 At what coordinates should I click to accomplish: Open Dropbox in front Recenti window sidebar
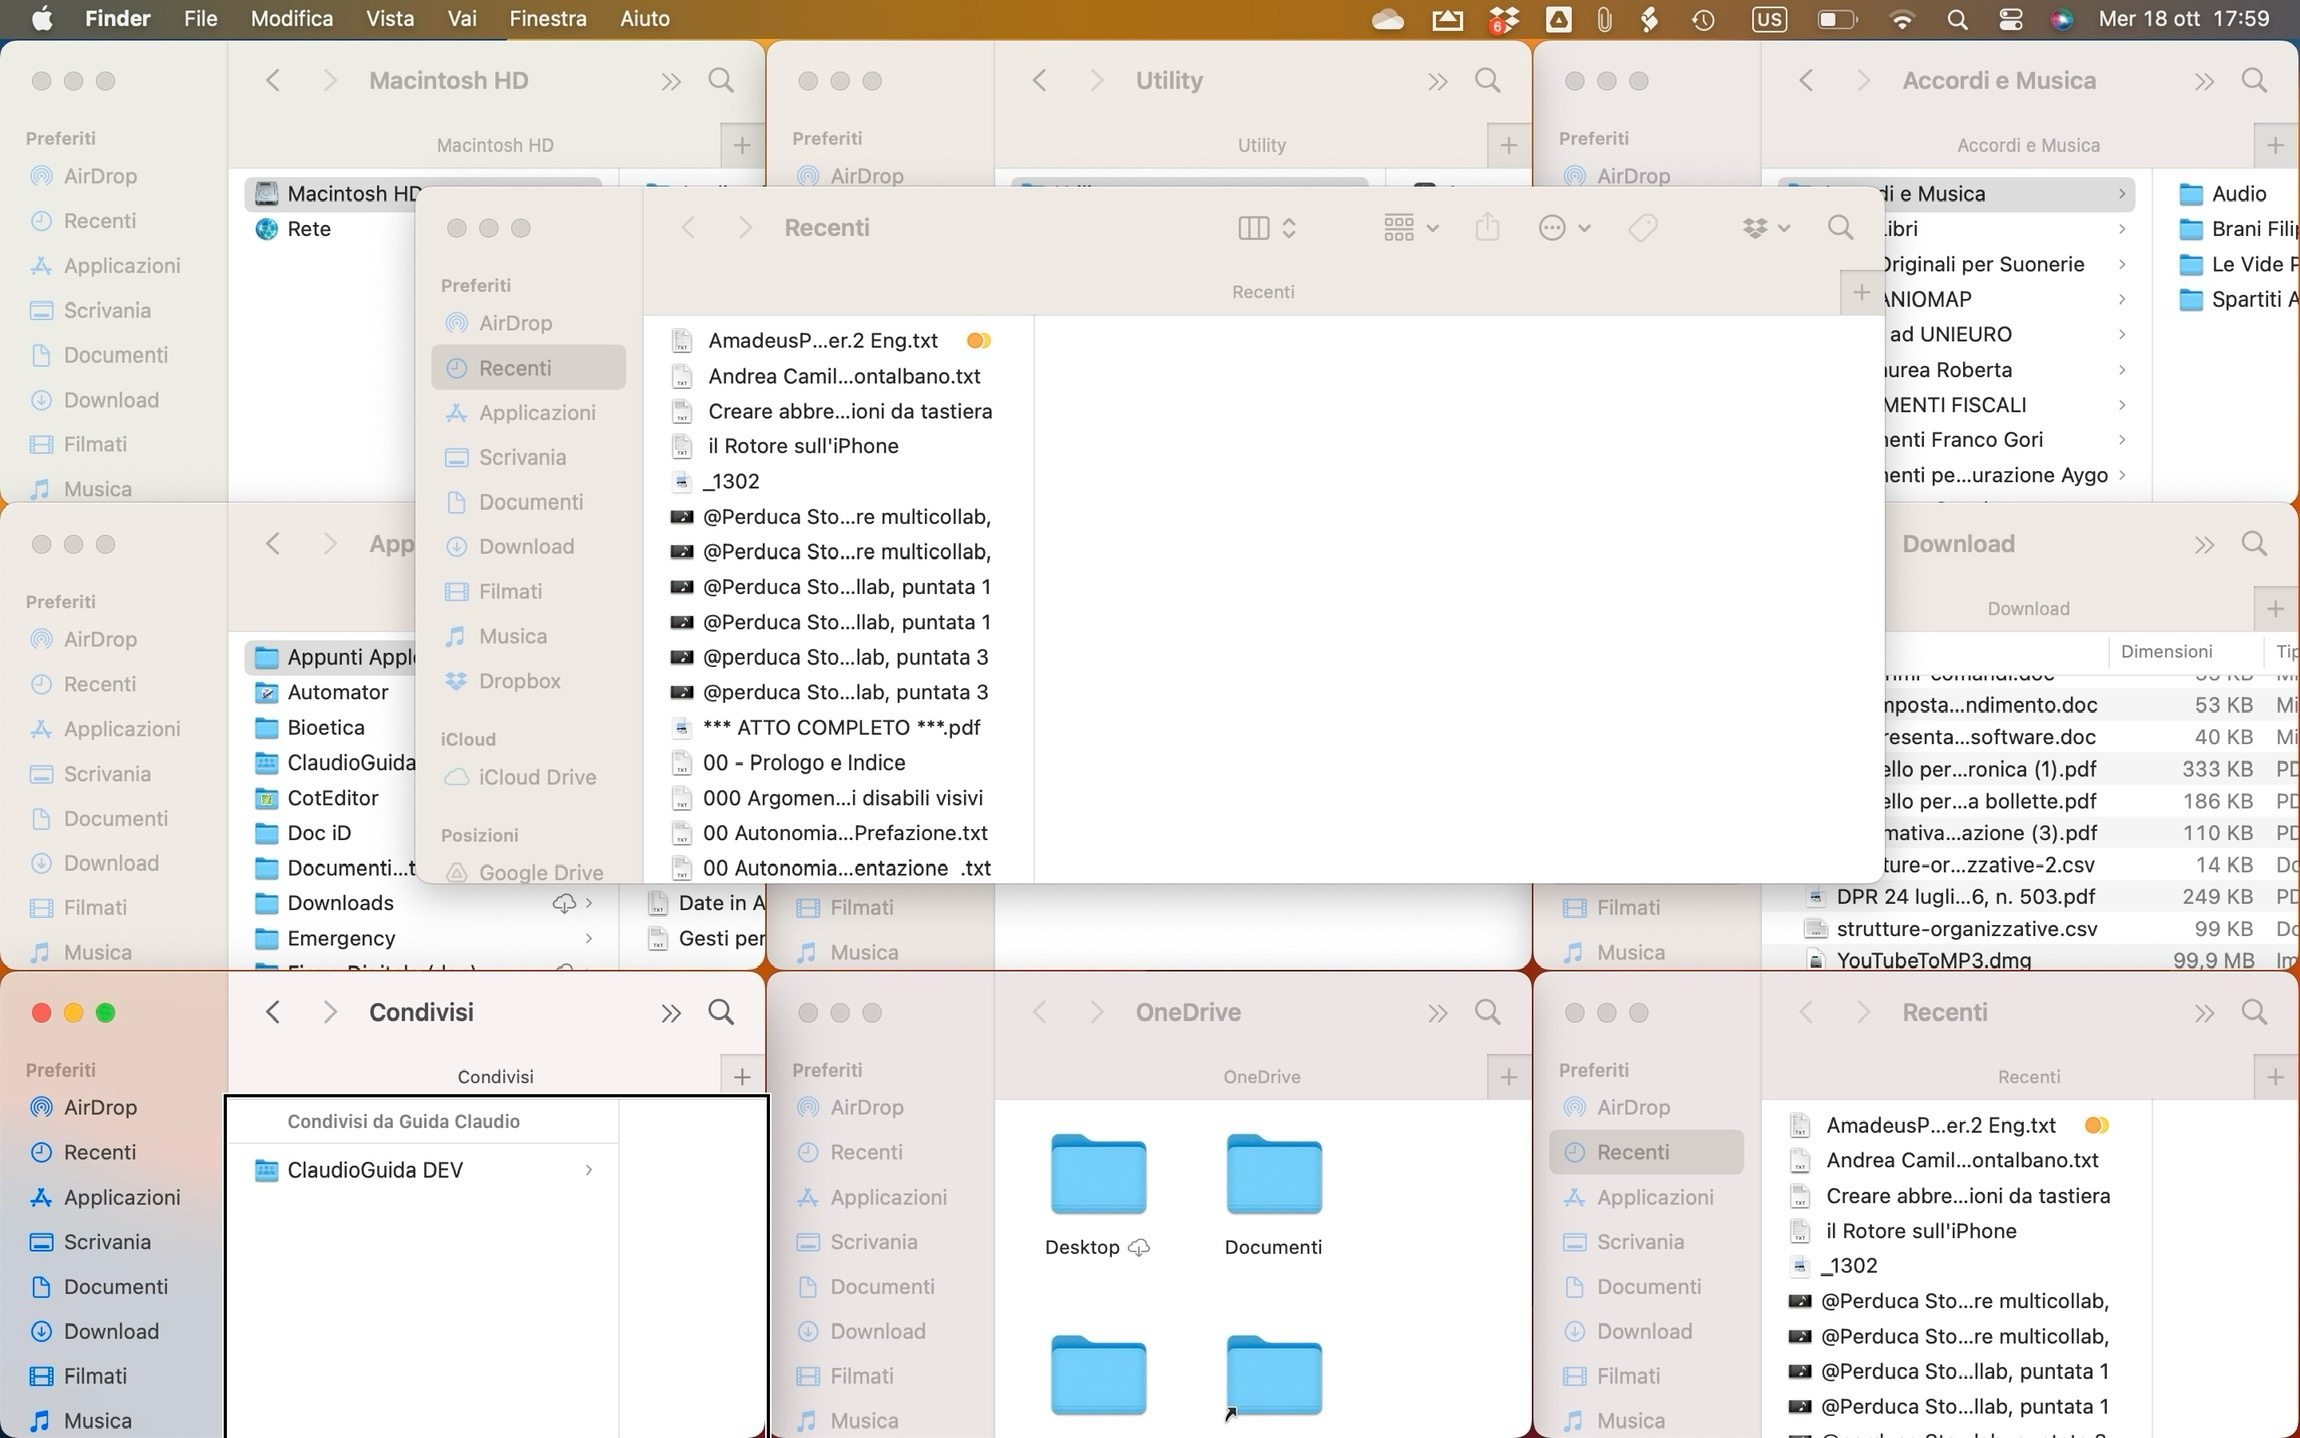point(519,681)
